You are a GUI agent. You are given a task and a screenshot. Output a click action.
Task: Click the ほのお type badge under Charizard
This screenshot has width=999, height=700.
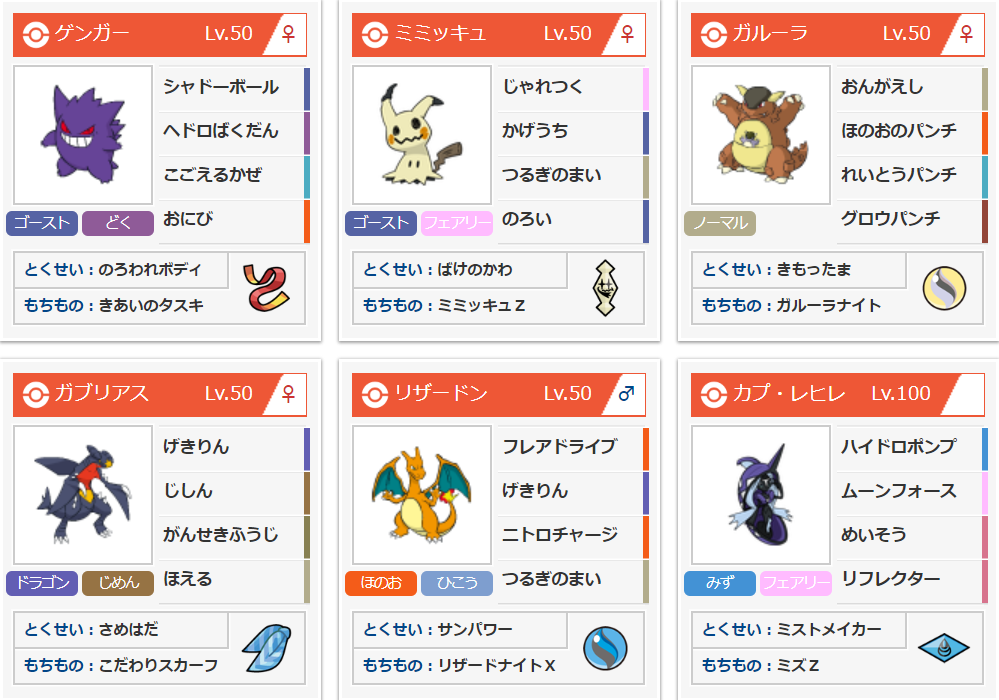click(x=381, y=583)
